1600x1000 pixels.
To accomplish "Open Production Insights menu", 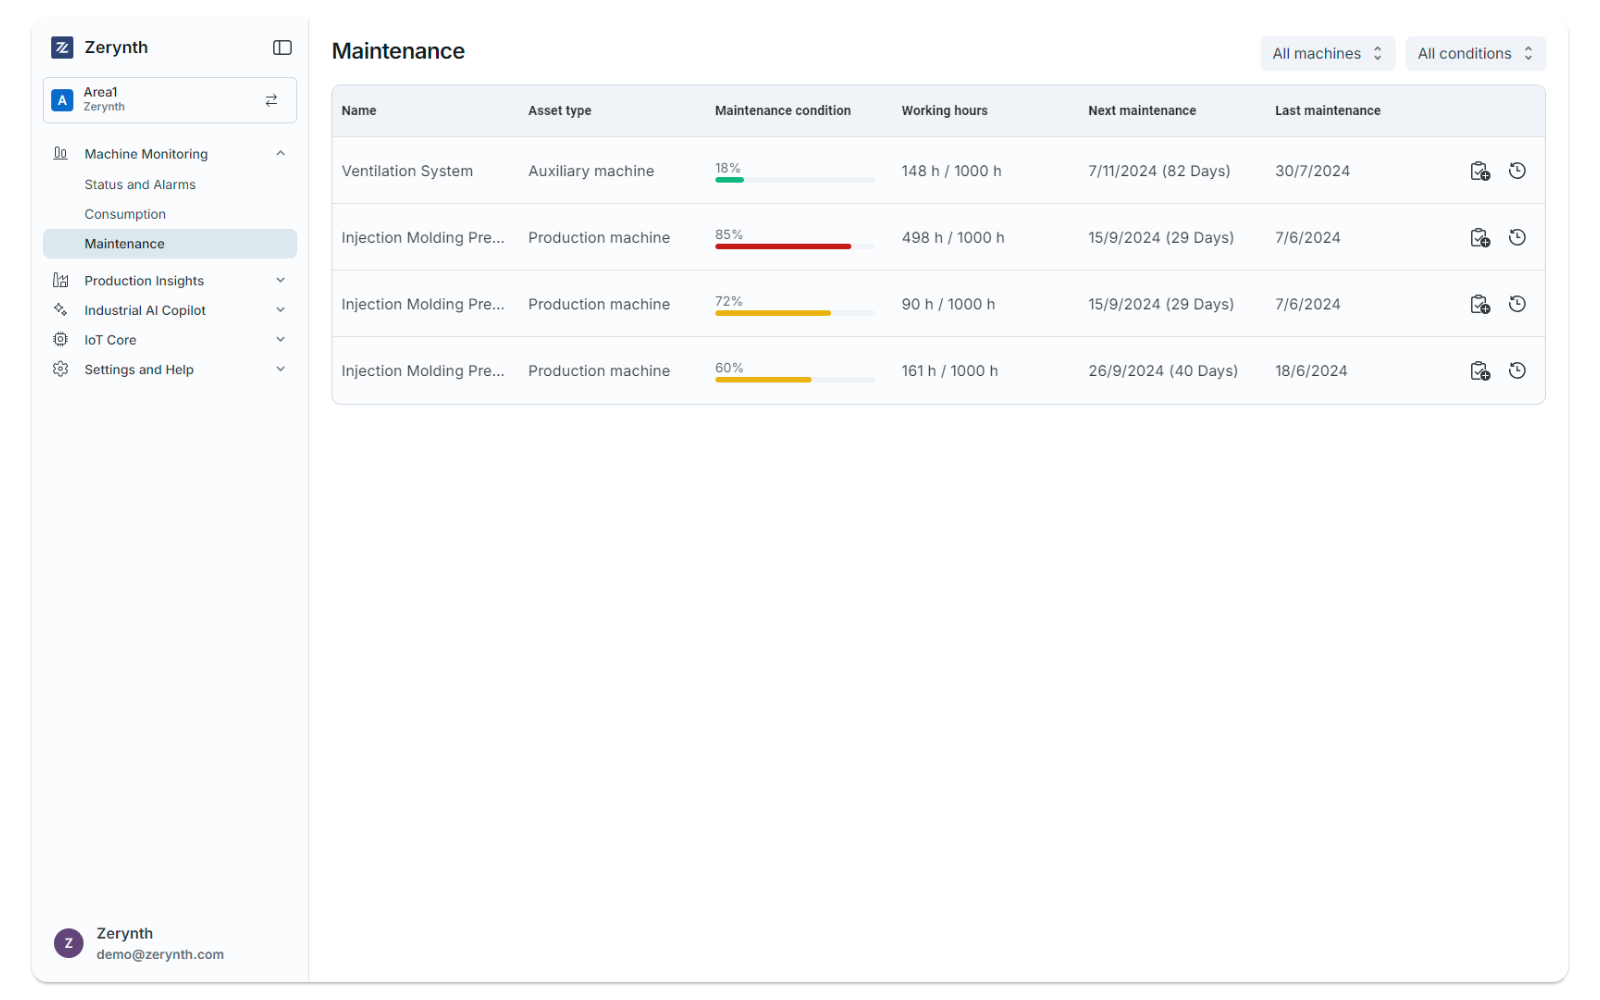I will (x=144, y=281).
